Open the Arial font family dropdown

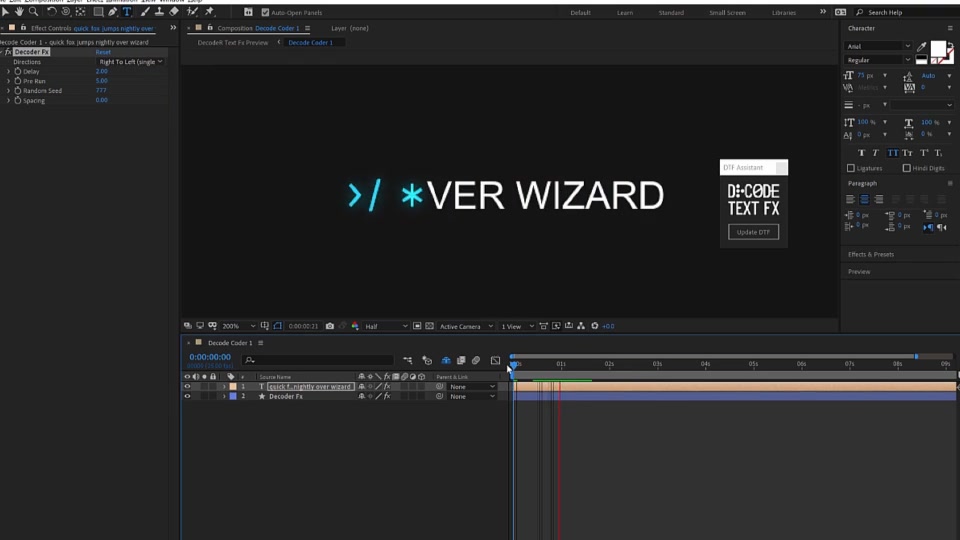[x=878, y=47]
